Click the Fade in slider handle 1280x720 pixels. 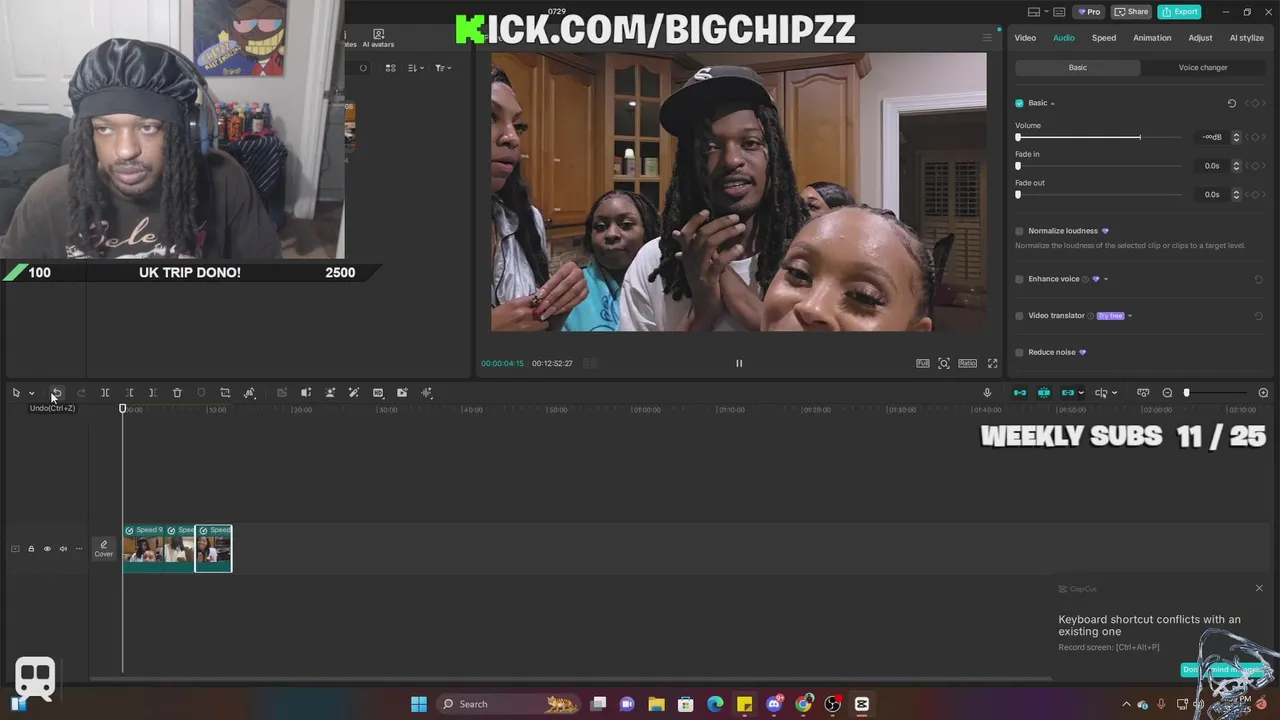pos(1018,166)
